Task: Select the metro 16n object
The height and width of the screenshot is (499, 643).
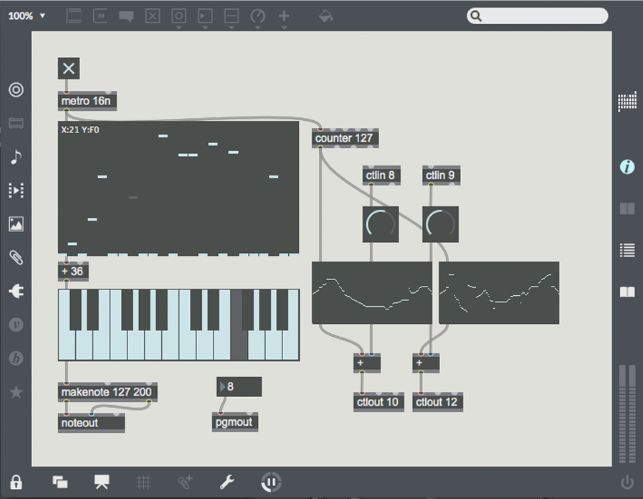Action: (87, 101)
